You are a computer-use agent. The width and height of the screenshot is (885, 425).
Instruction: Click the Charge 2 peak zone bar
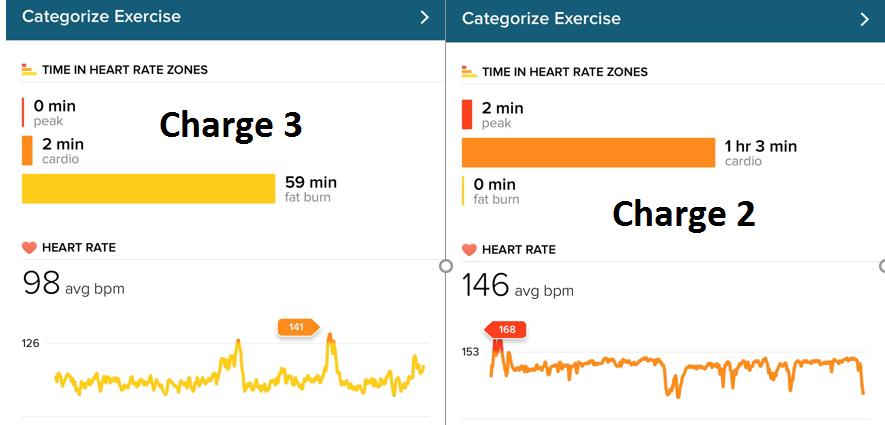(467, 114)
